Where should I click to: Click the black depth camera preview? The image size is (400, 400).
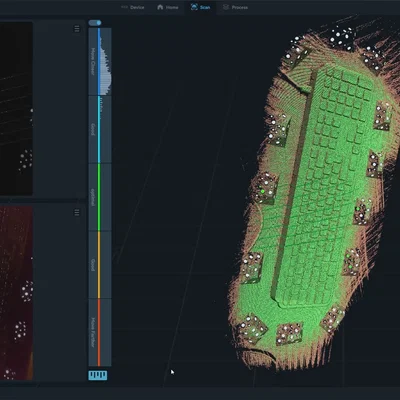[x=16, y=109]
